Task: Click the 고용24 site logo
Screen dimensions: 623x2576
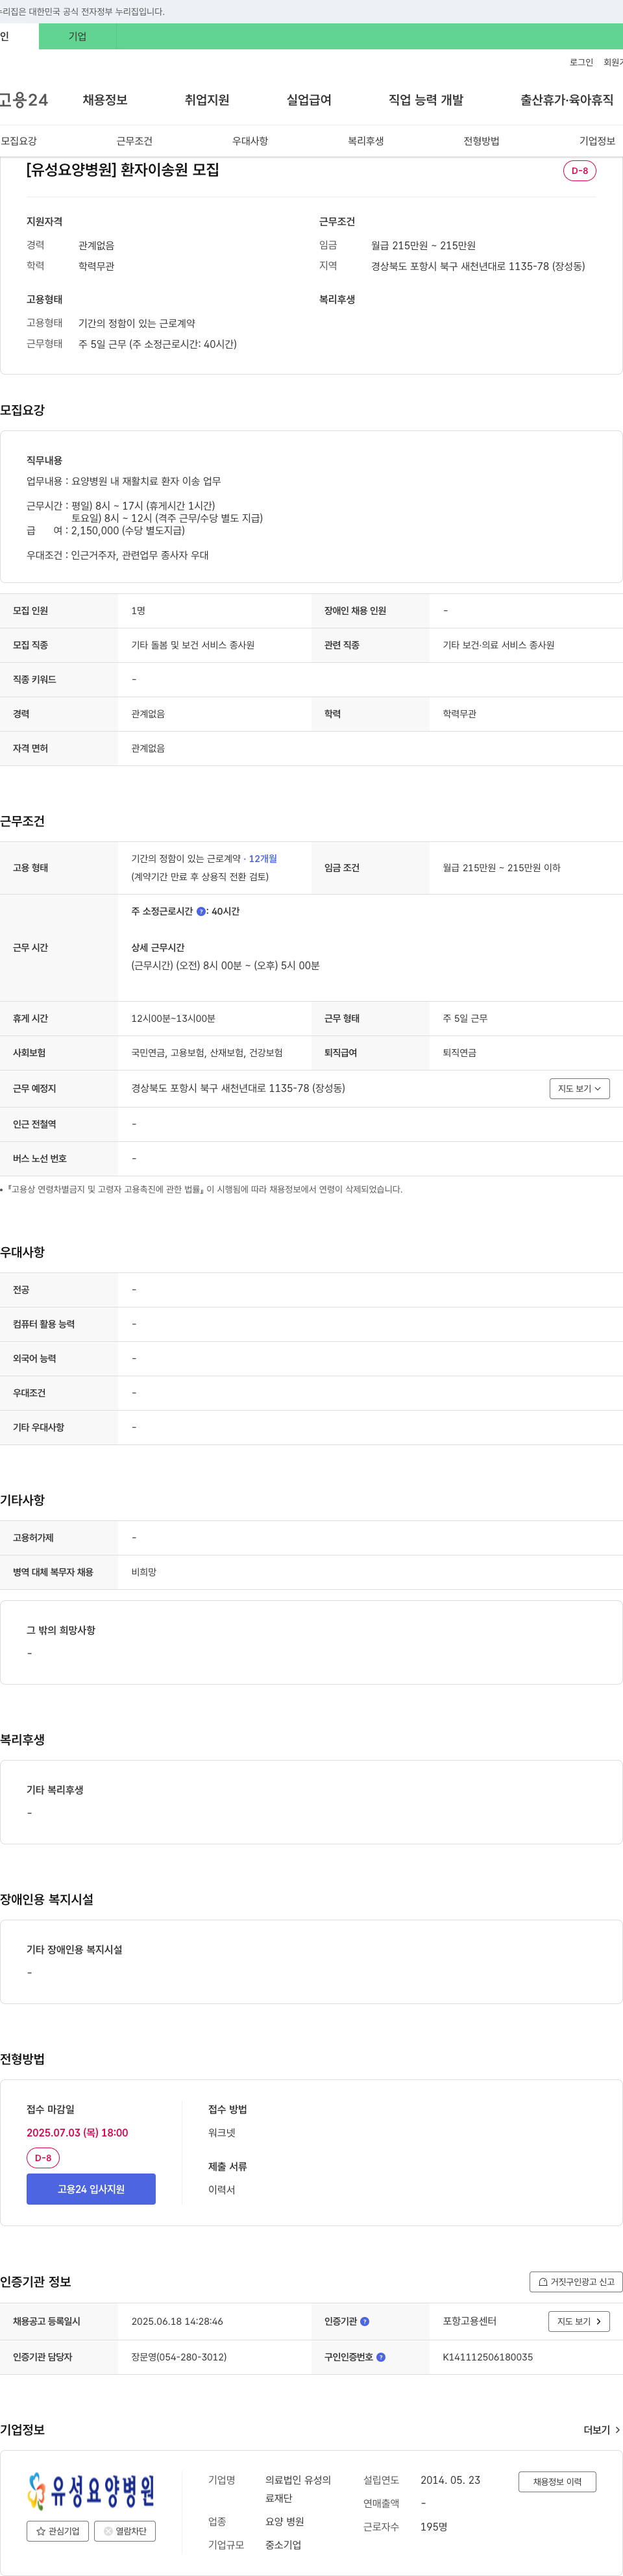Action: point(24,100)
